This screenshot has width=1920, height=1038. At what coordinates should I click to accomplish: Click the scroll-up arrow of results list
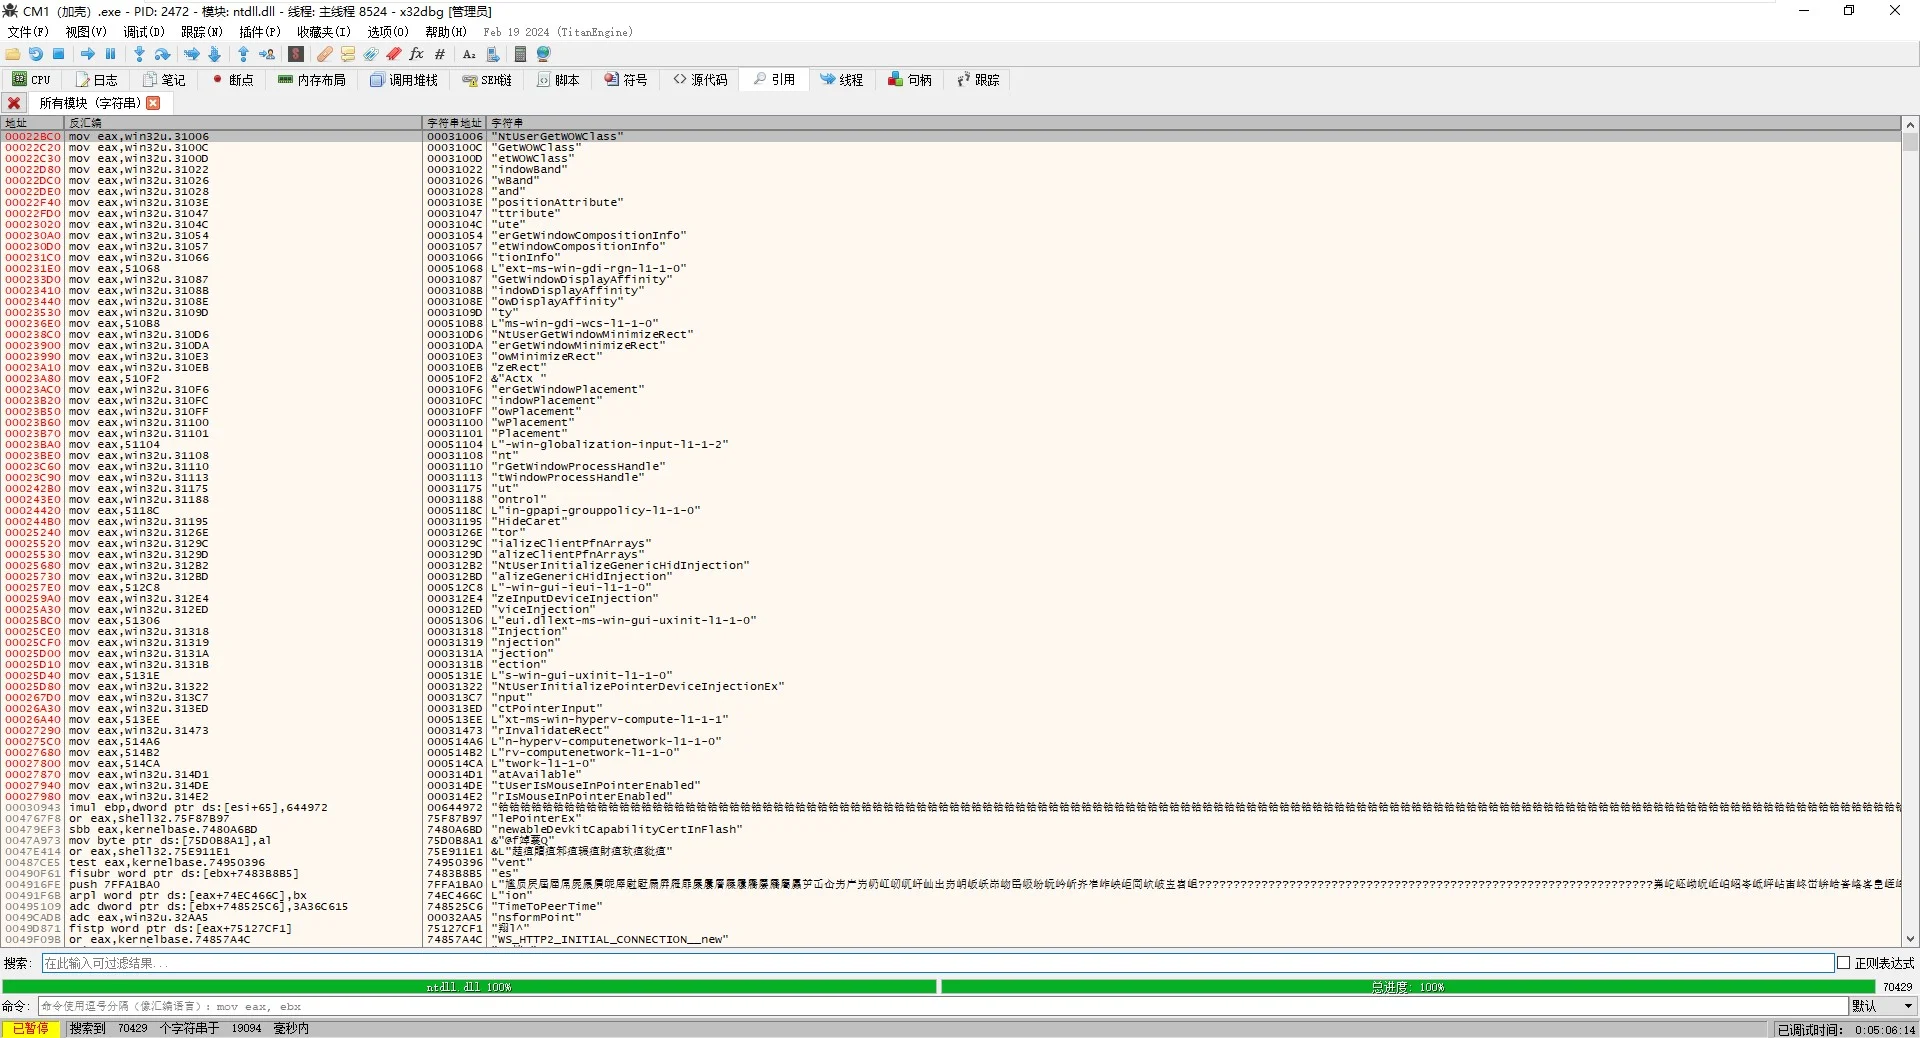[1910, 125]
